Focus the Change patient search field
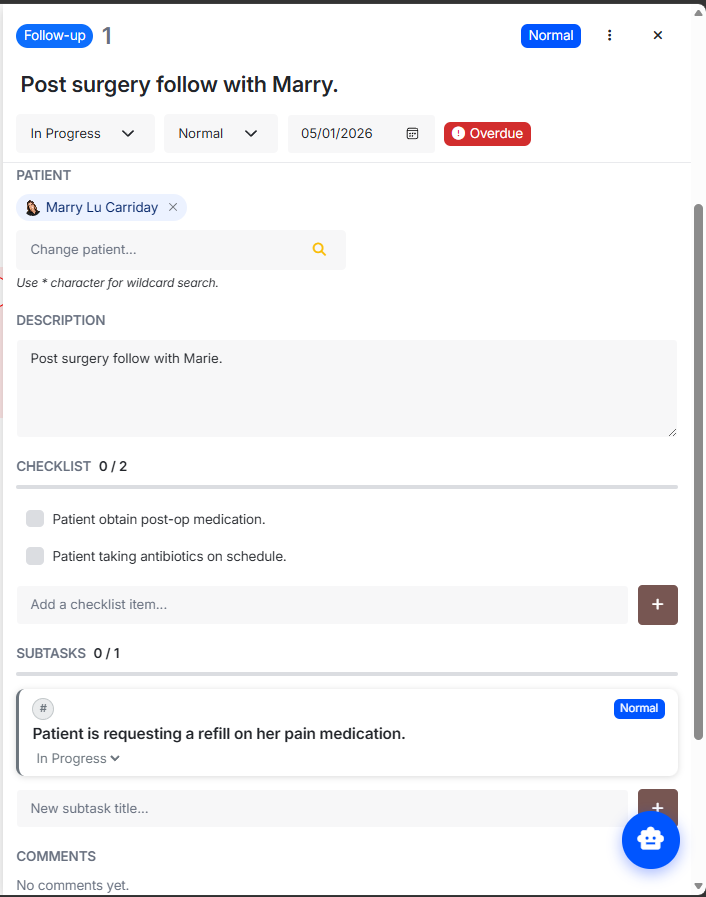Image resolution: width=706 pixels, height=897 pixels. point(181,250)
